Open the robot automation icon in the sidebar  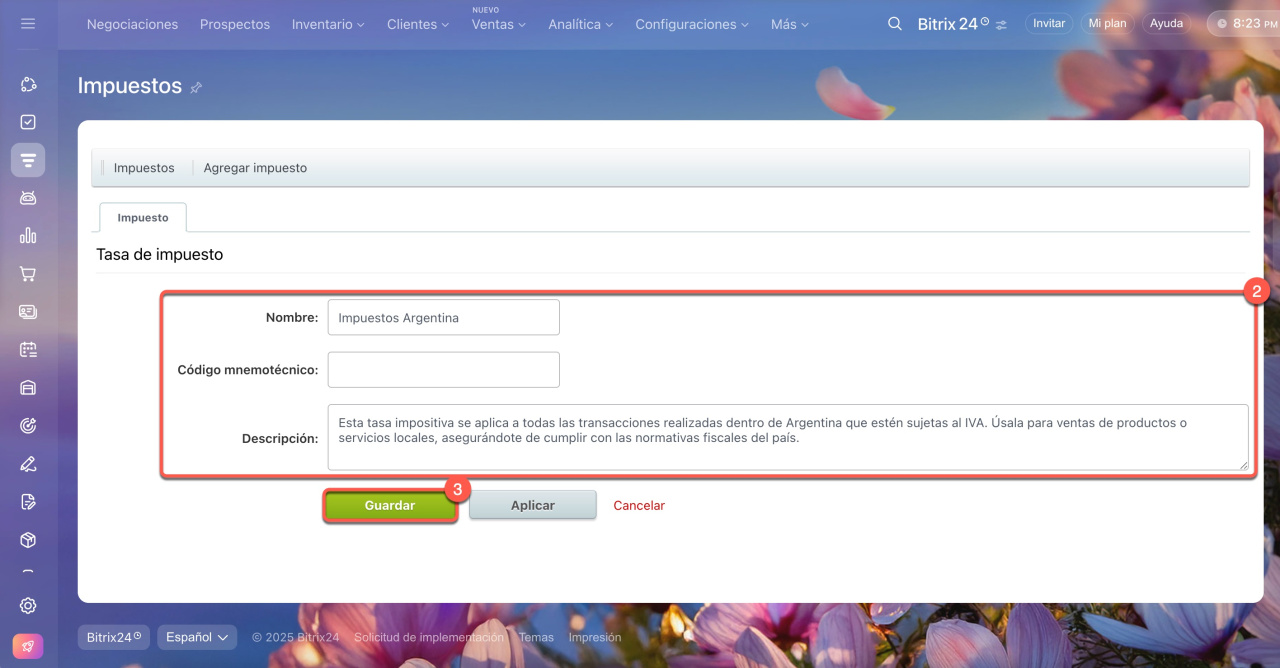[28, 198]
